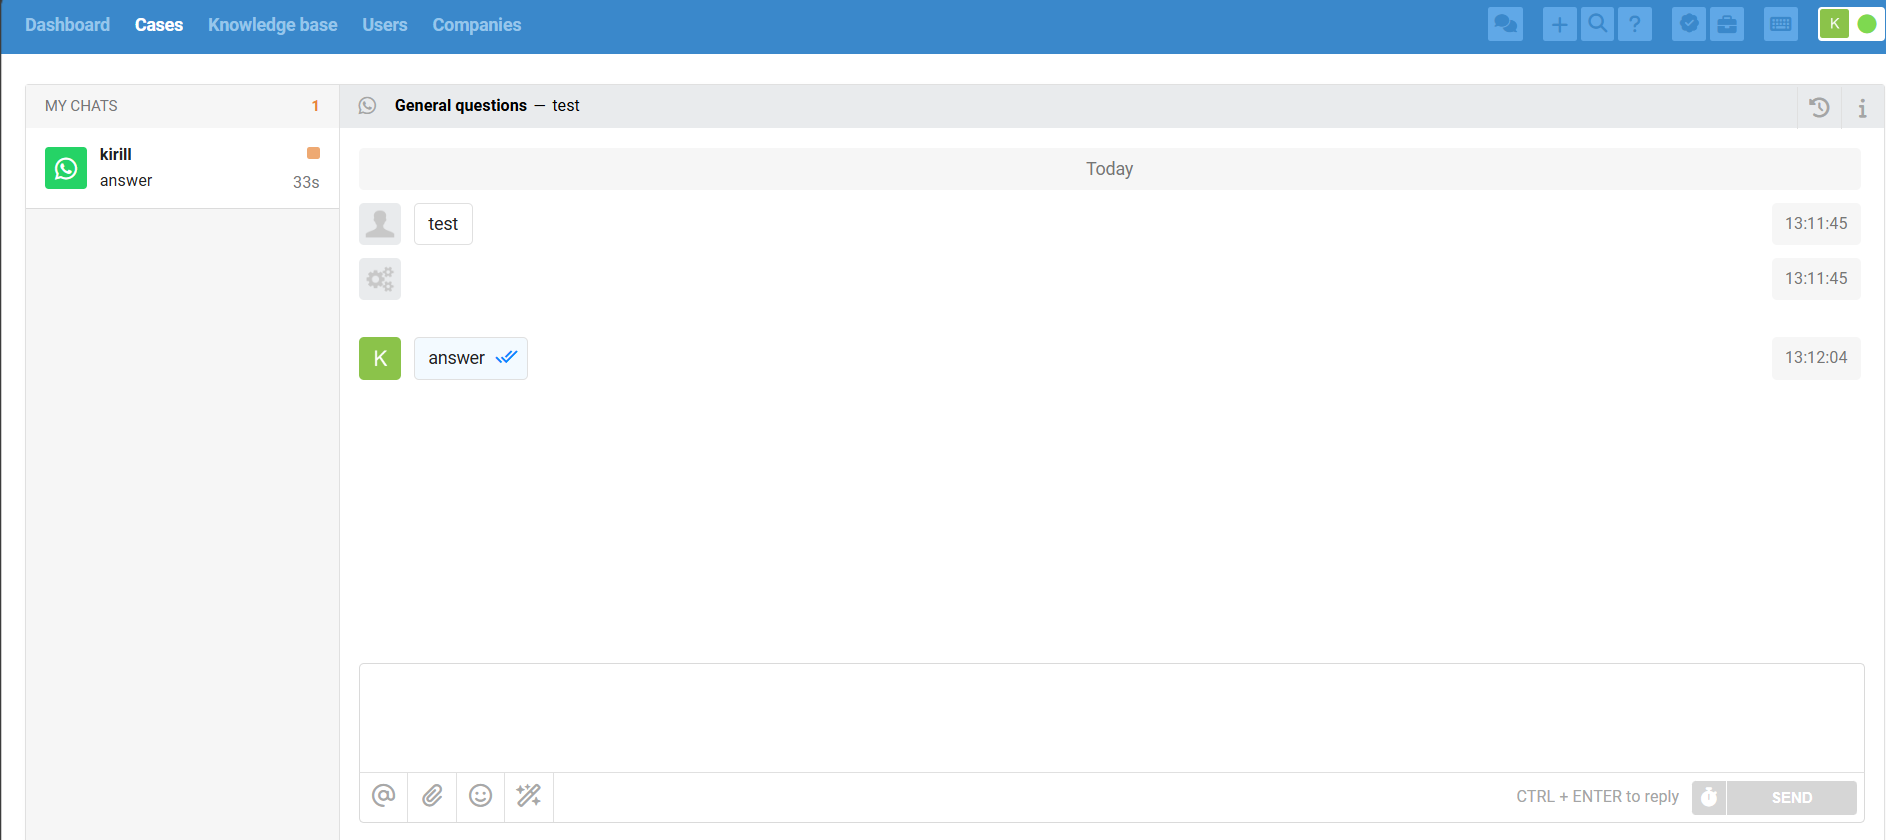Viewport: 1886px width, 840px height.
Task: Show chat history with clock icon
Action: (1819, 107)
